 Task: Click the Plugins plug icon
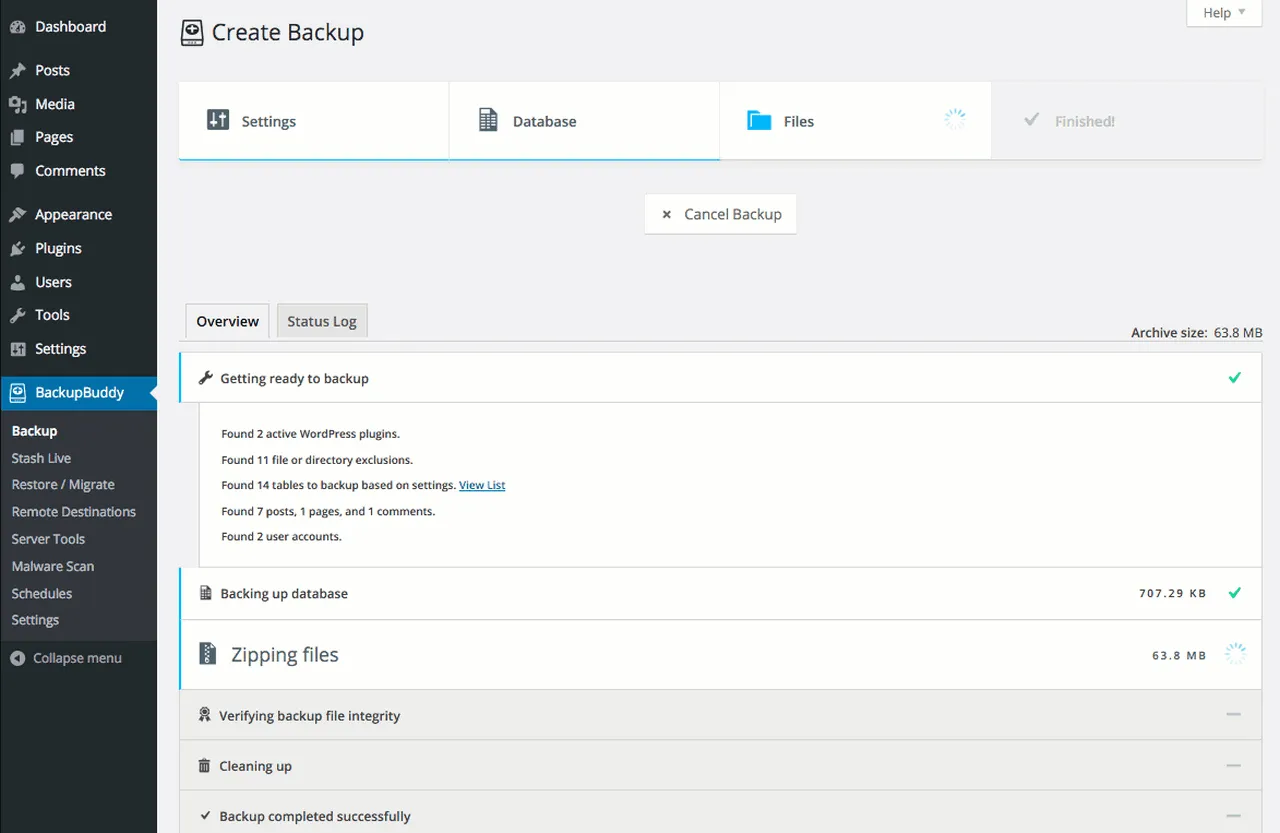[x=17, y=249]
